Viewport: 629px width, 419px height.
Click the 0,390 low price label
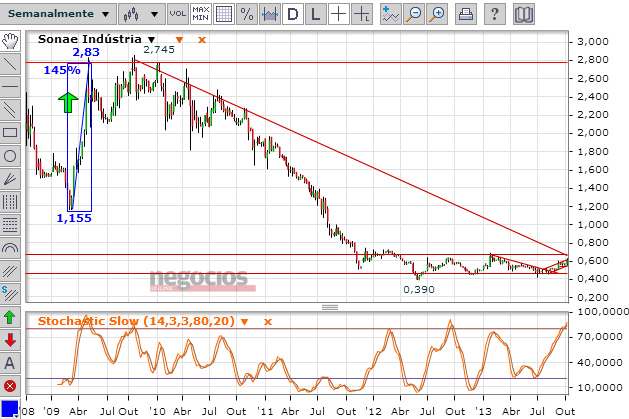coord(419,289)
